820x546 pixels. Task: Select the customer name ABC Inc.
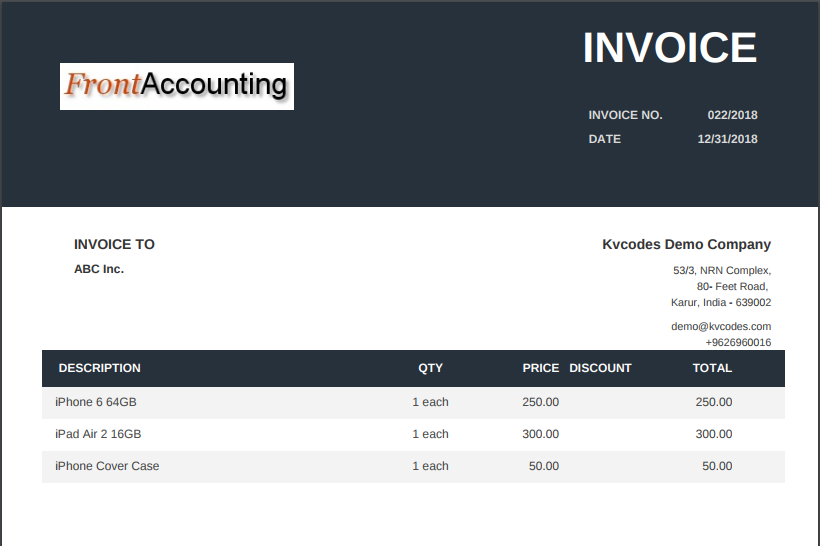tap(99, 269)
